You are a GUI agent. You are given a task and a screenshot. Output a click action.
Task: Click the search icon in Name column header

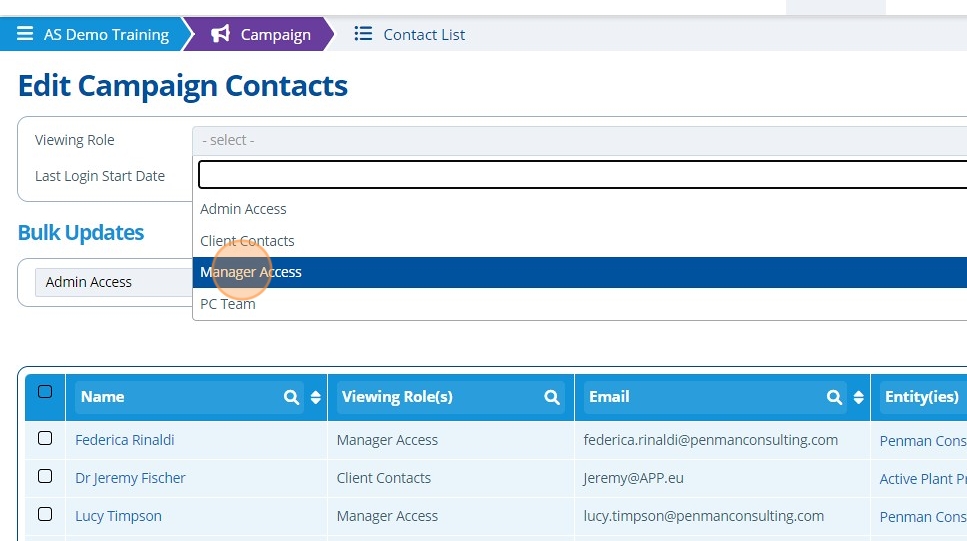[x=291, y=397]
